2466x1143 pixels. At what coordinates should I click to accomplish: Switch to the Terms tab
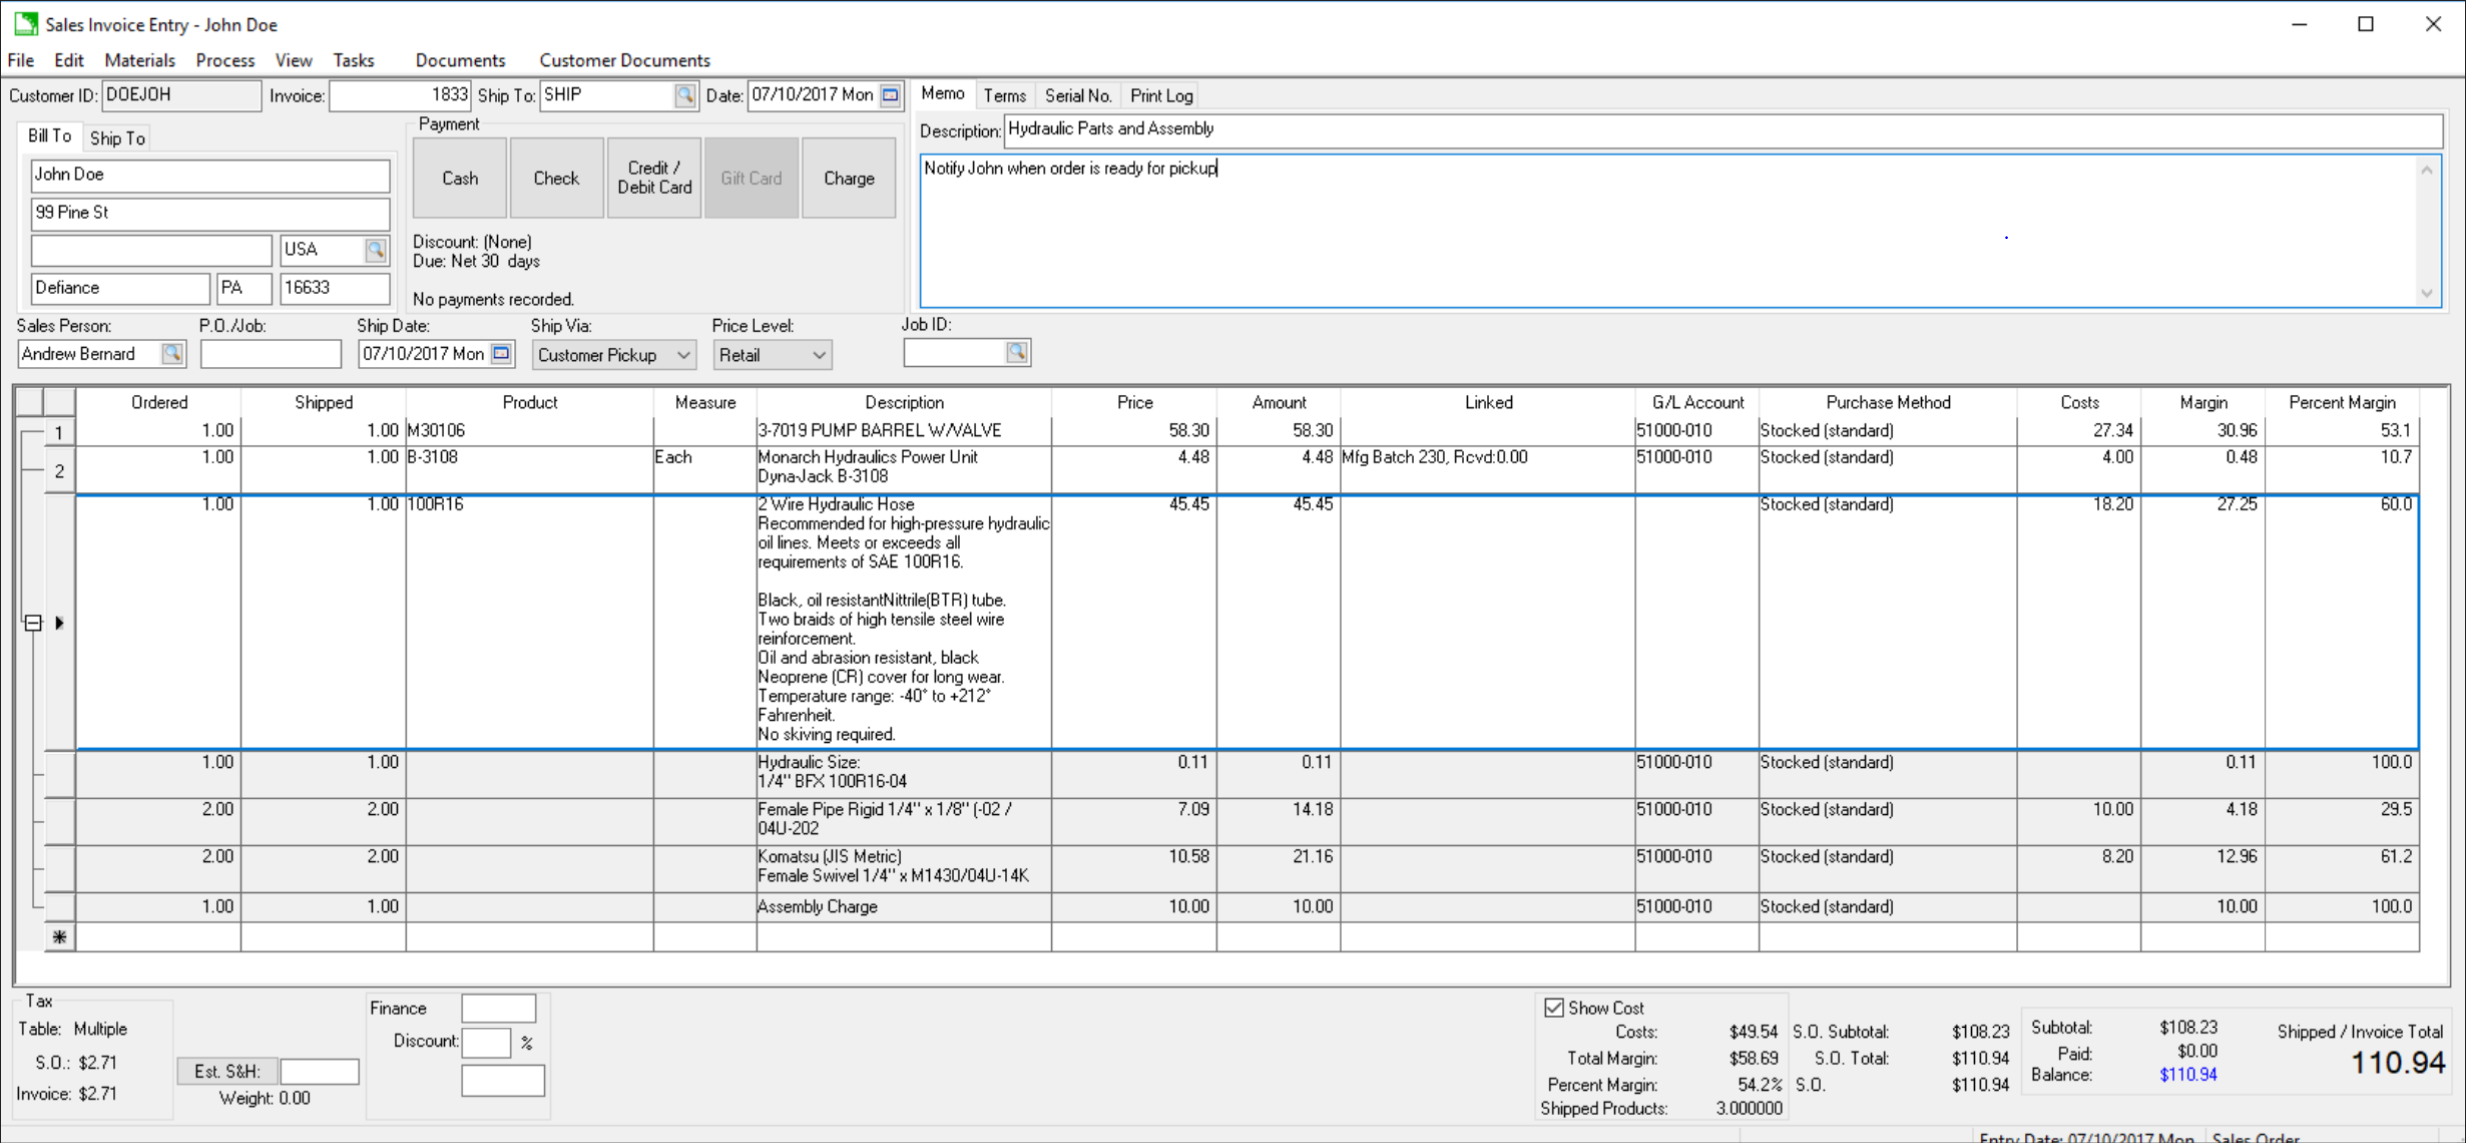tap(1004, 96)
